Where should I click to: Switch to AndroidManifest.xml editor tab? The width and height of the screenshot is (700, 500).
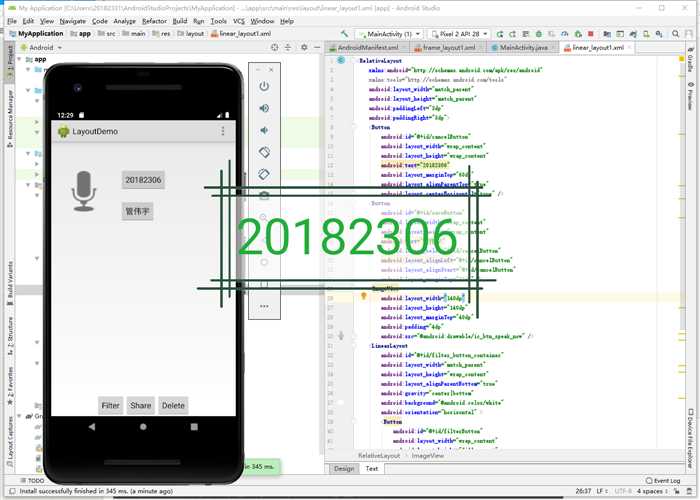[367, 48]
